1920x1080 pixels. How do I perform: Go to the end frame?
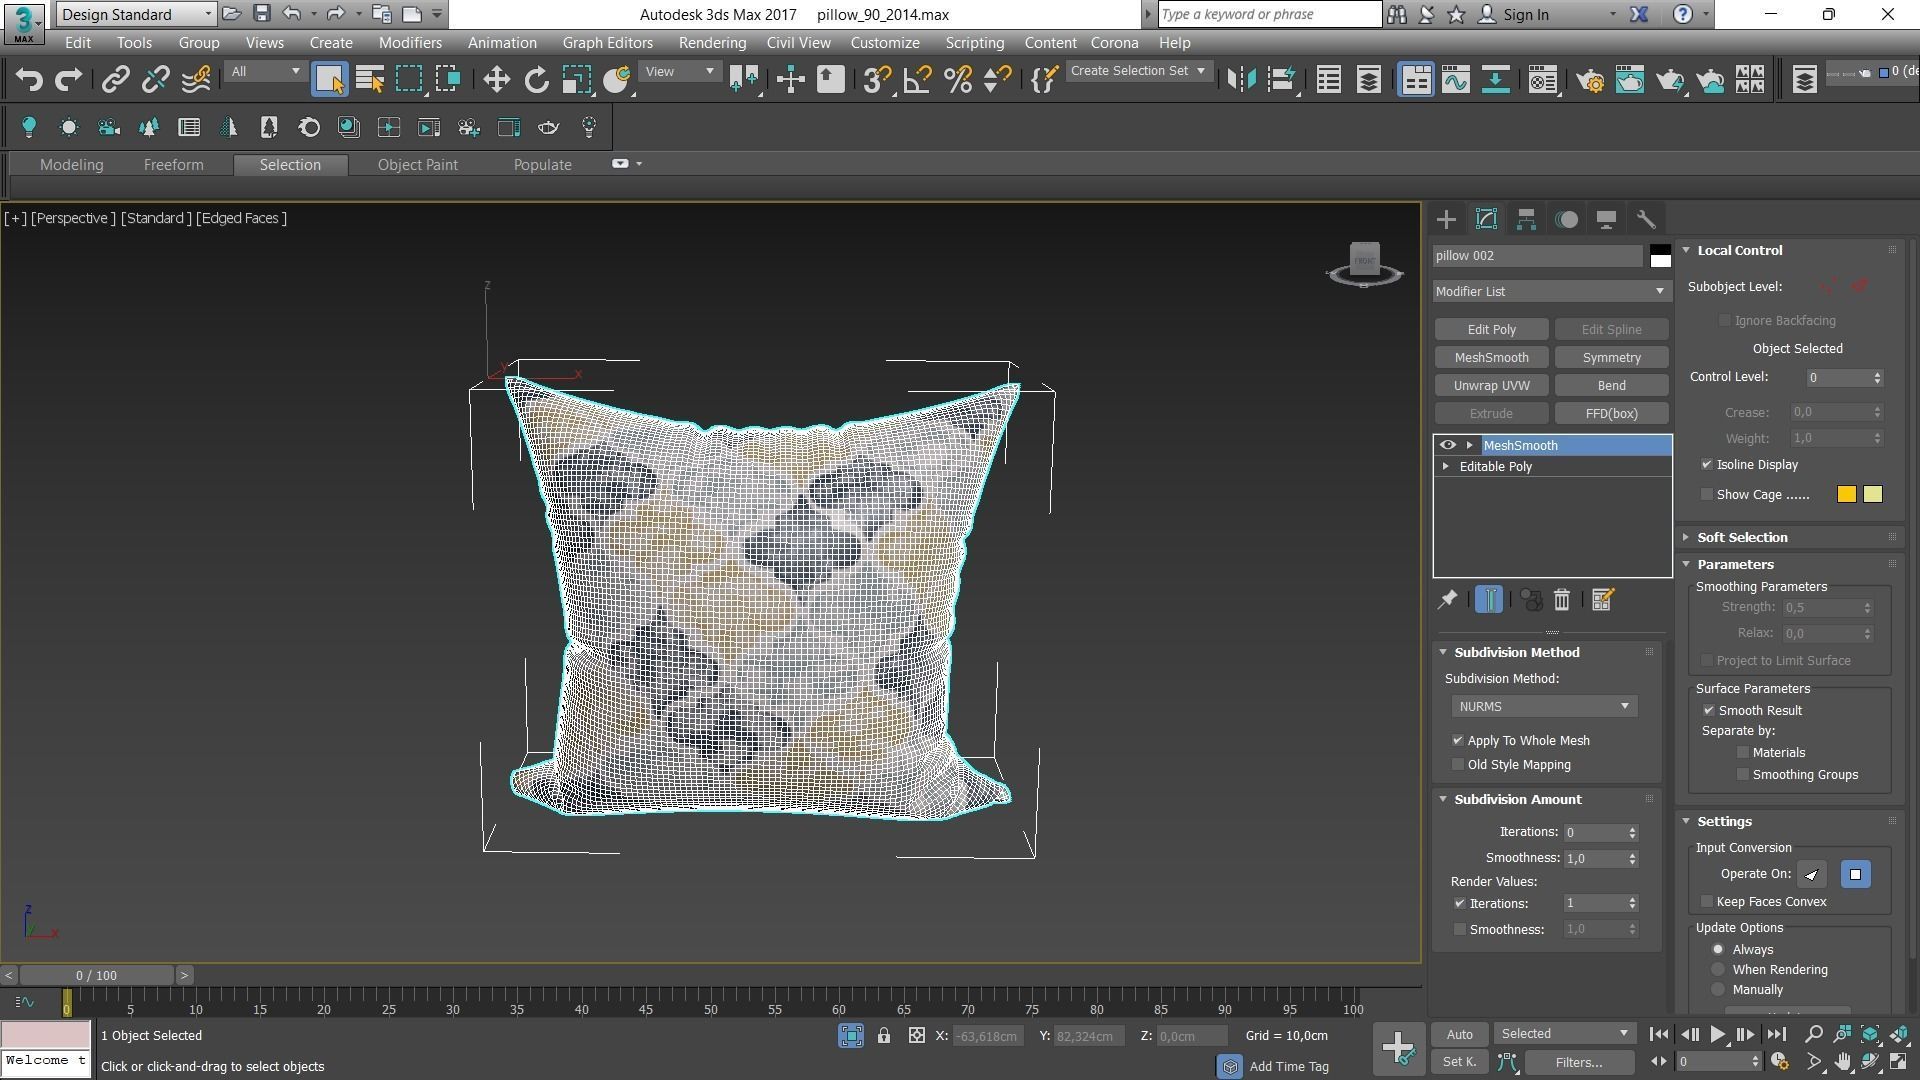click(x=1776, y=1034)
